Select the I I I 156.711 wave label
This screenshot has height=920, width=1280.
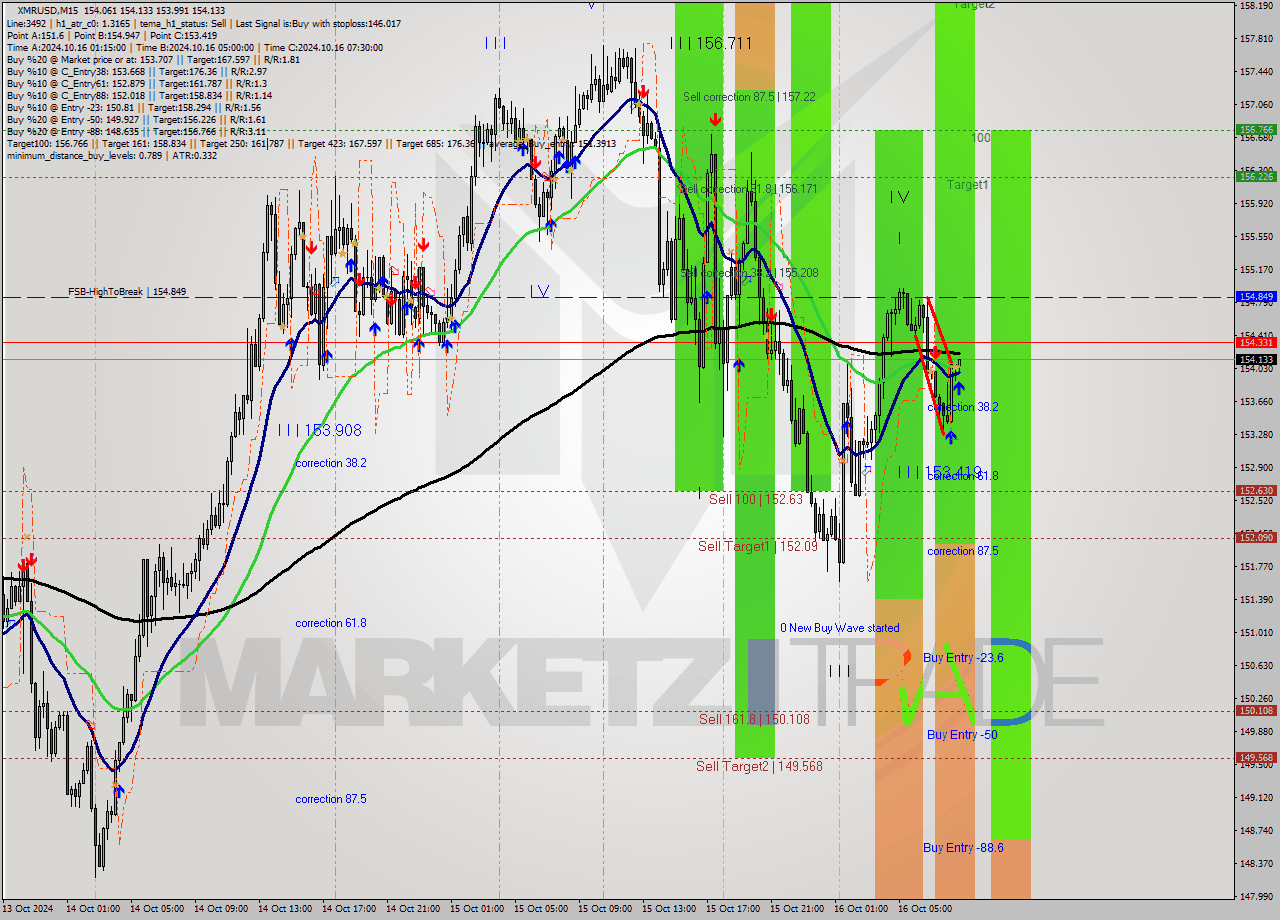[710, 43]
